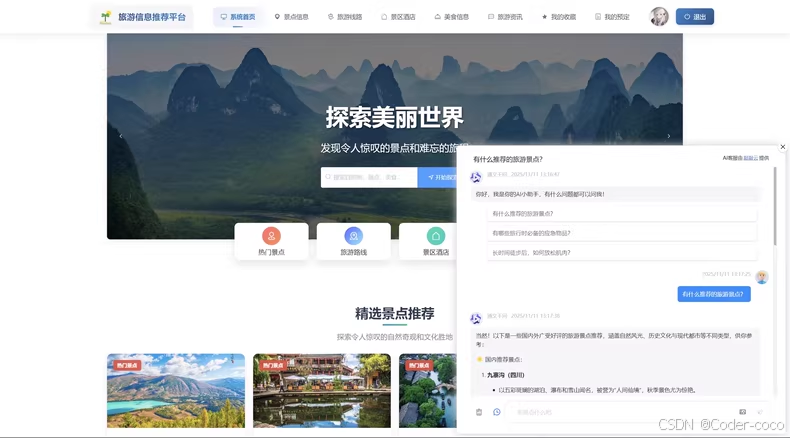The image size is (790, 438).
Task: Open the 美食信息 nav tab
Action: 451,17
